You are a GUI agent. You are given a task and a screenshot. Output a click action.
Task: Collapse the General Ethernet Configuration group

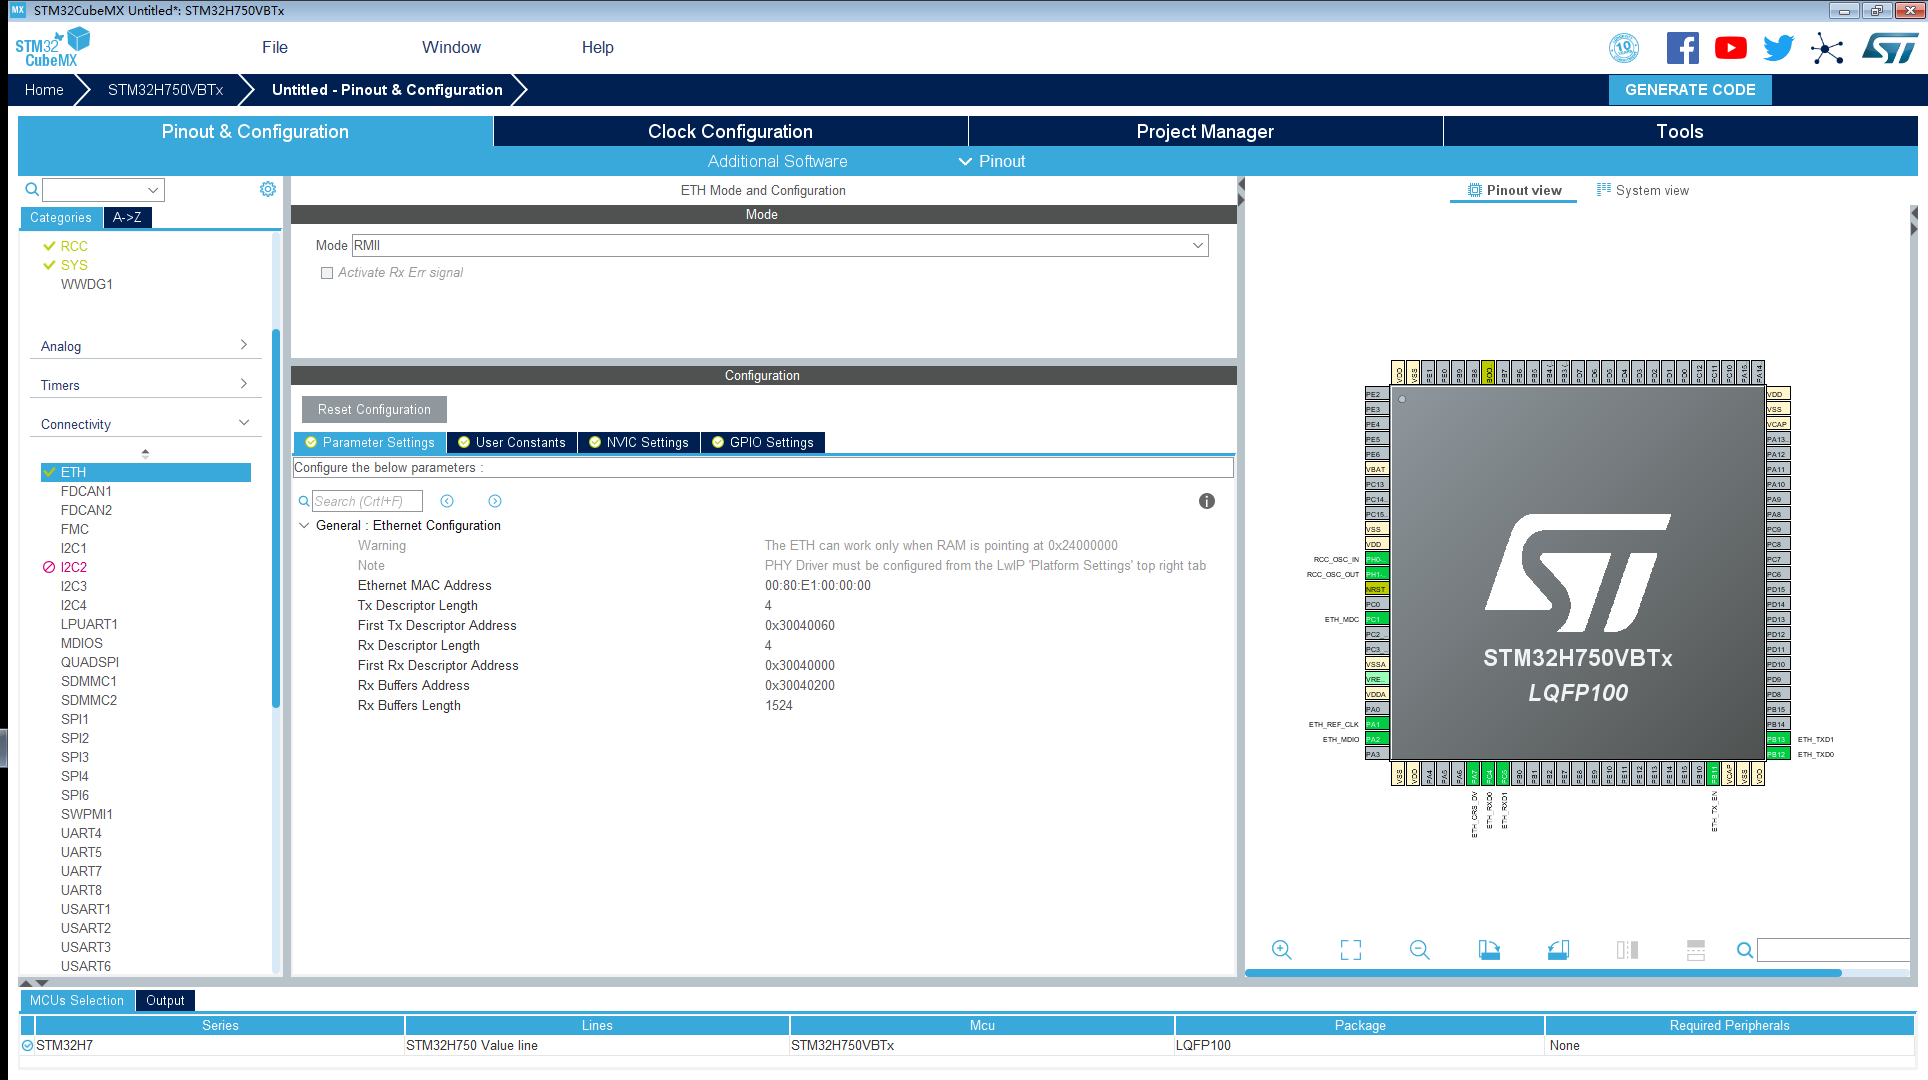[x=304, y=525]
